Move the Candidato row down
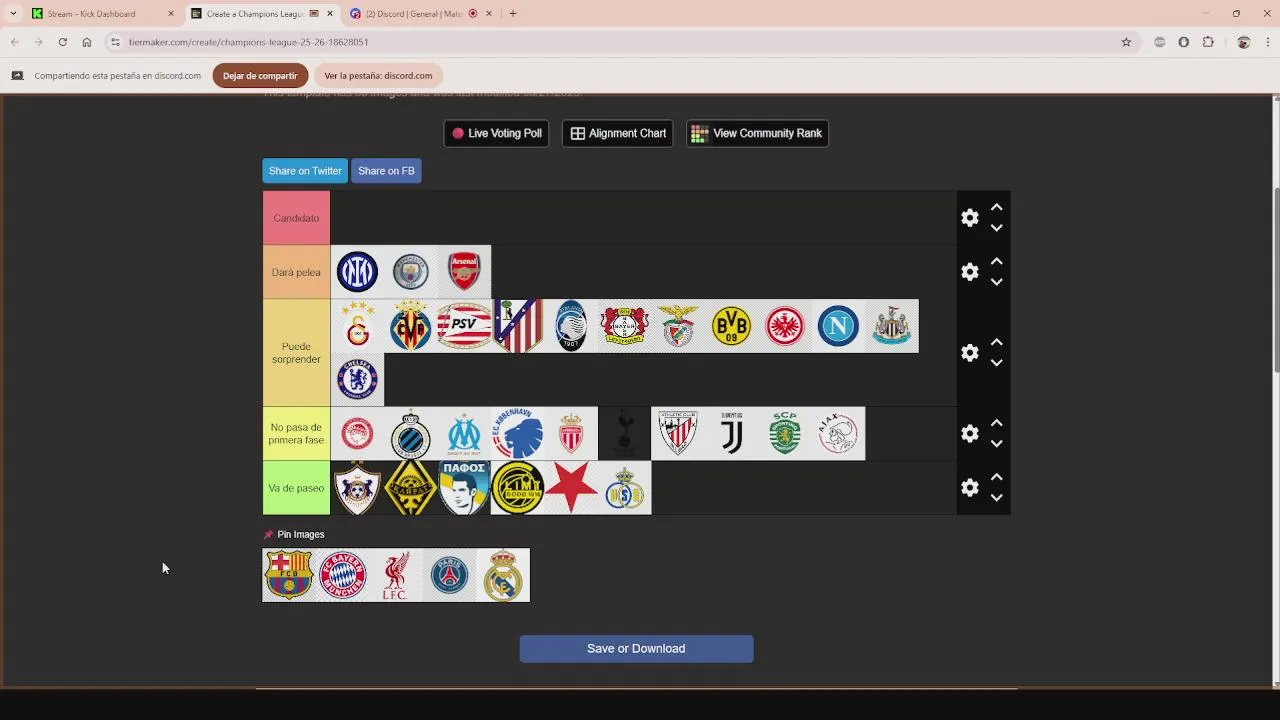This screenshot has width=1280, height=720. point(997,228)
